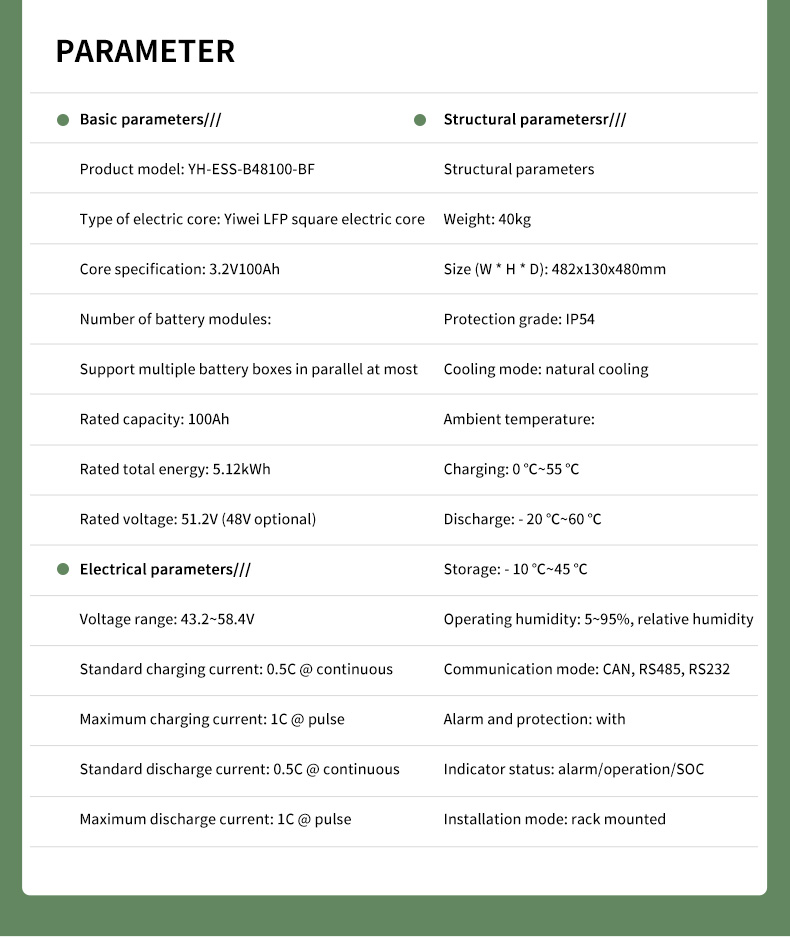The image size is (790, 938).
Task: Click the Voltage range 43.2~58.4V row
Action: pos(167,620)
